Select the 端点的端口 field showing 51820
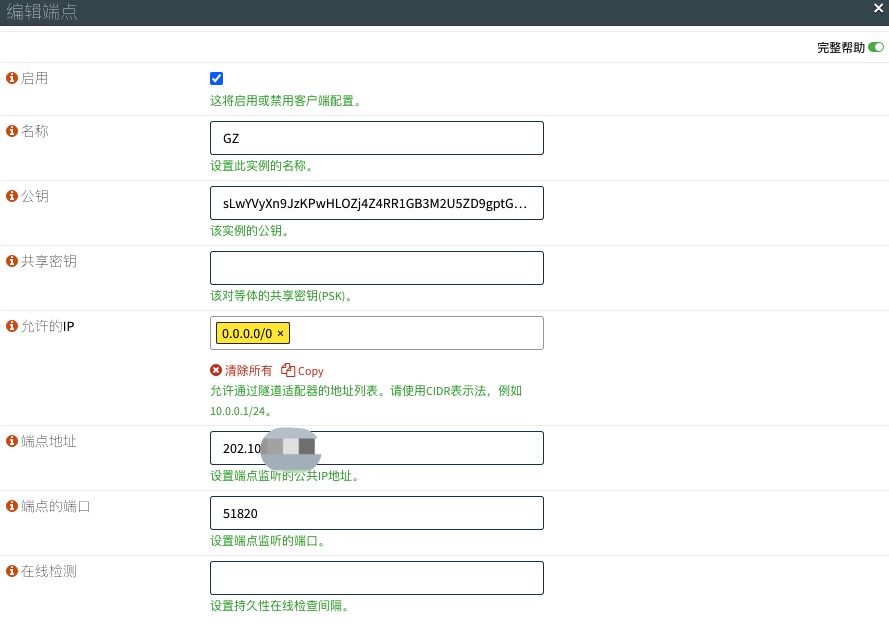This screenshot has height=623, width=889. (376, 513)
